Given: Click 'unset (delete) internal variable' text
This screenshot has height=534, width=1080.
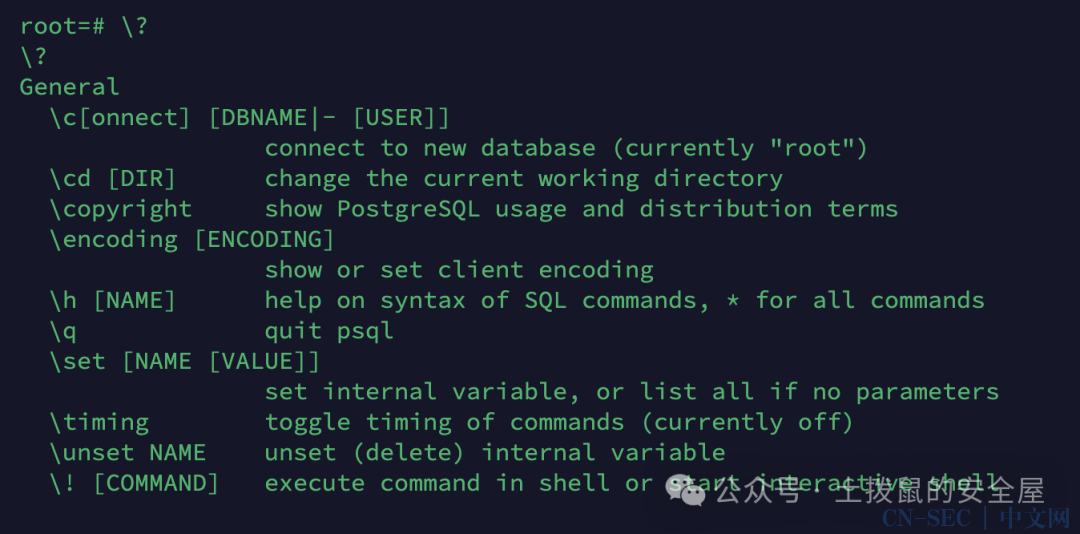Looking at the screenshot, I should 495,452.
